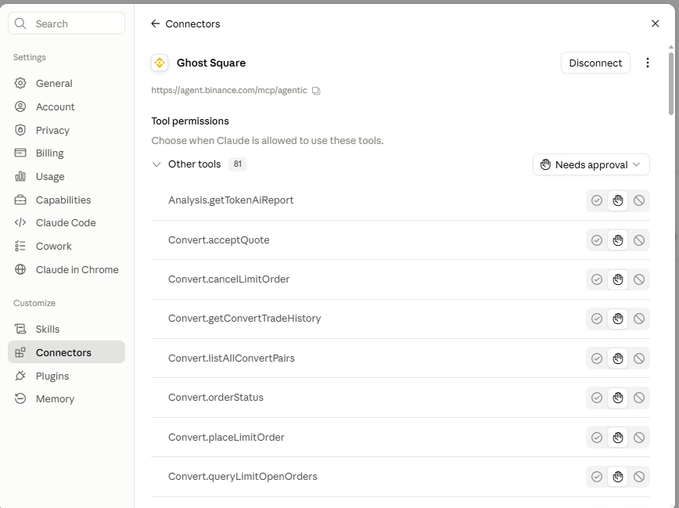Require approval for Convert.getConvertTradeHistory
679x508 pixels.
tap(618, 319)
